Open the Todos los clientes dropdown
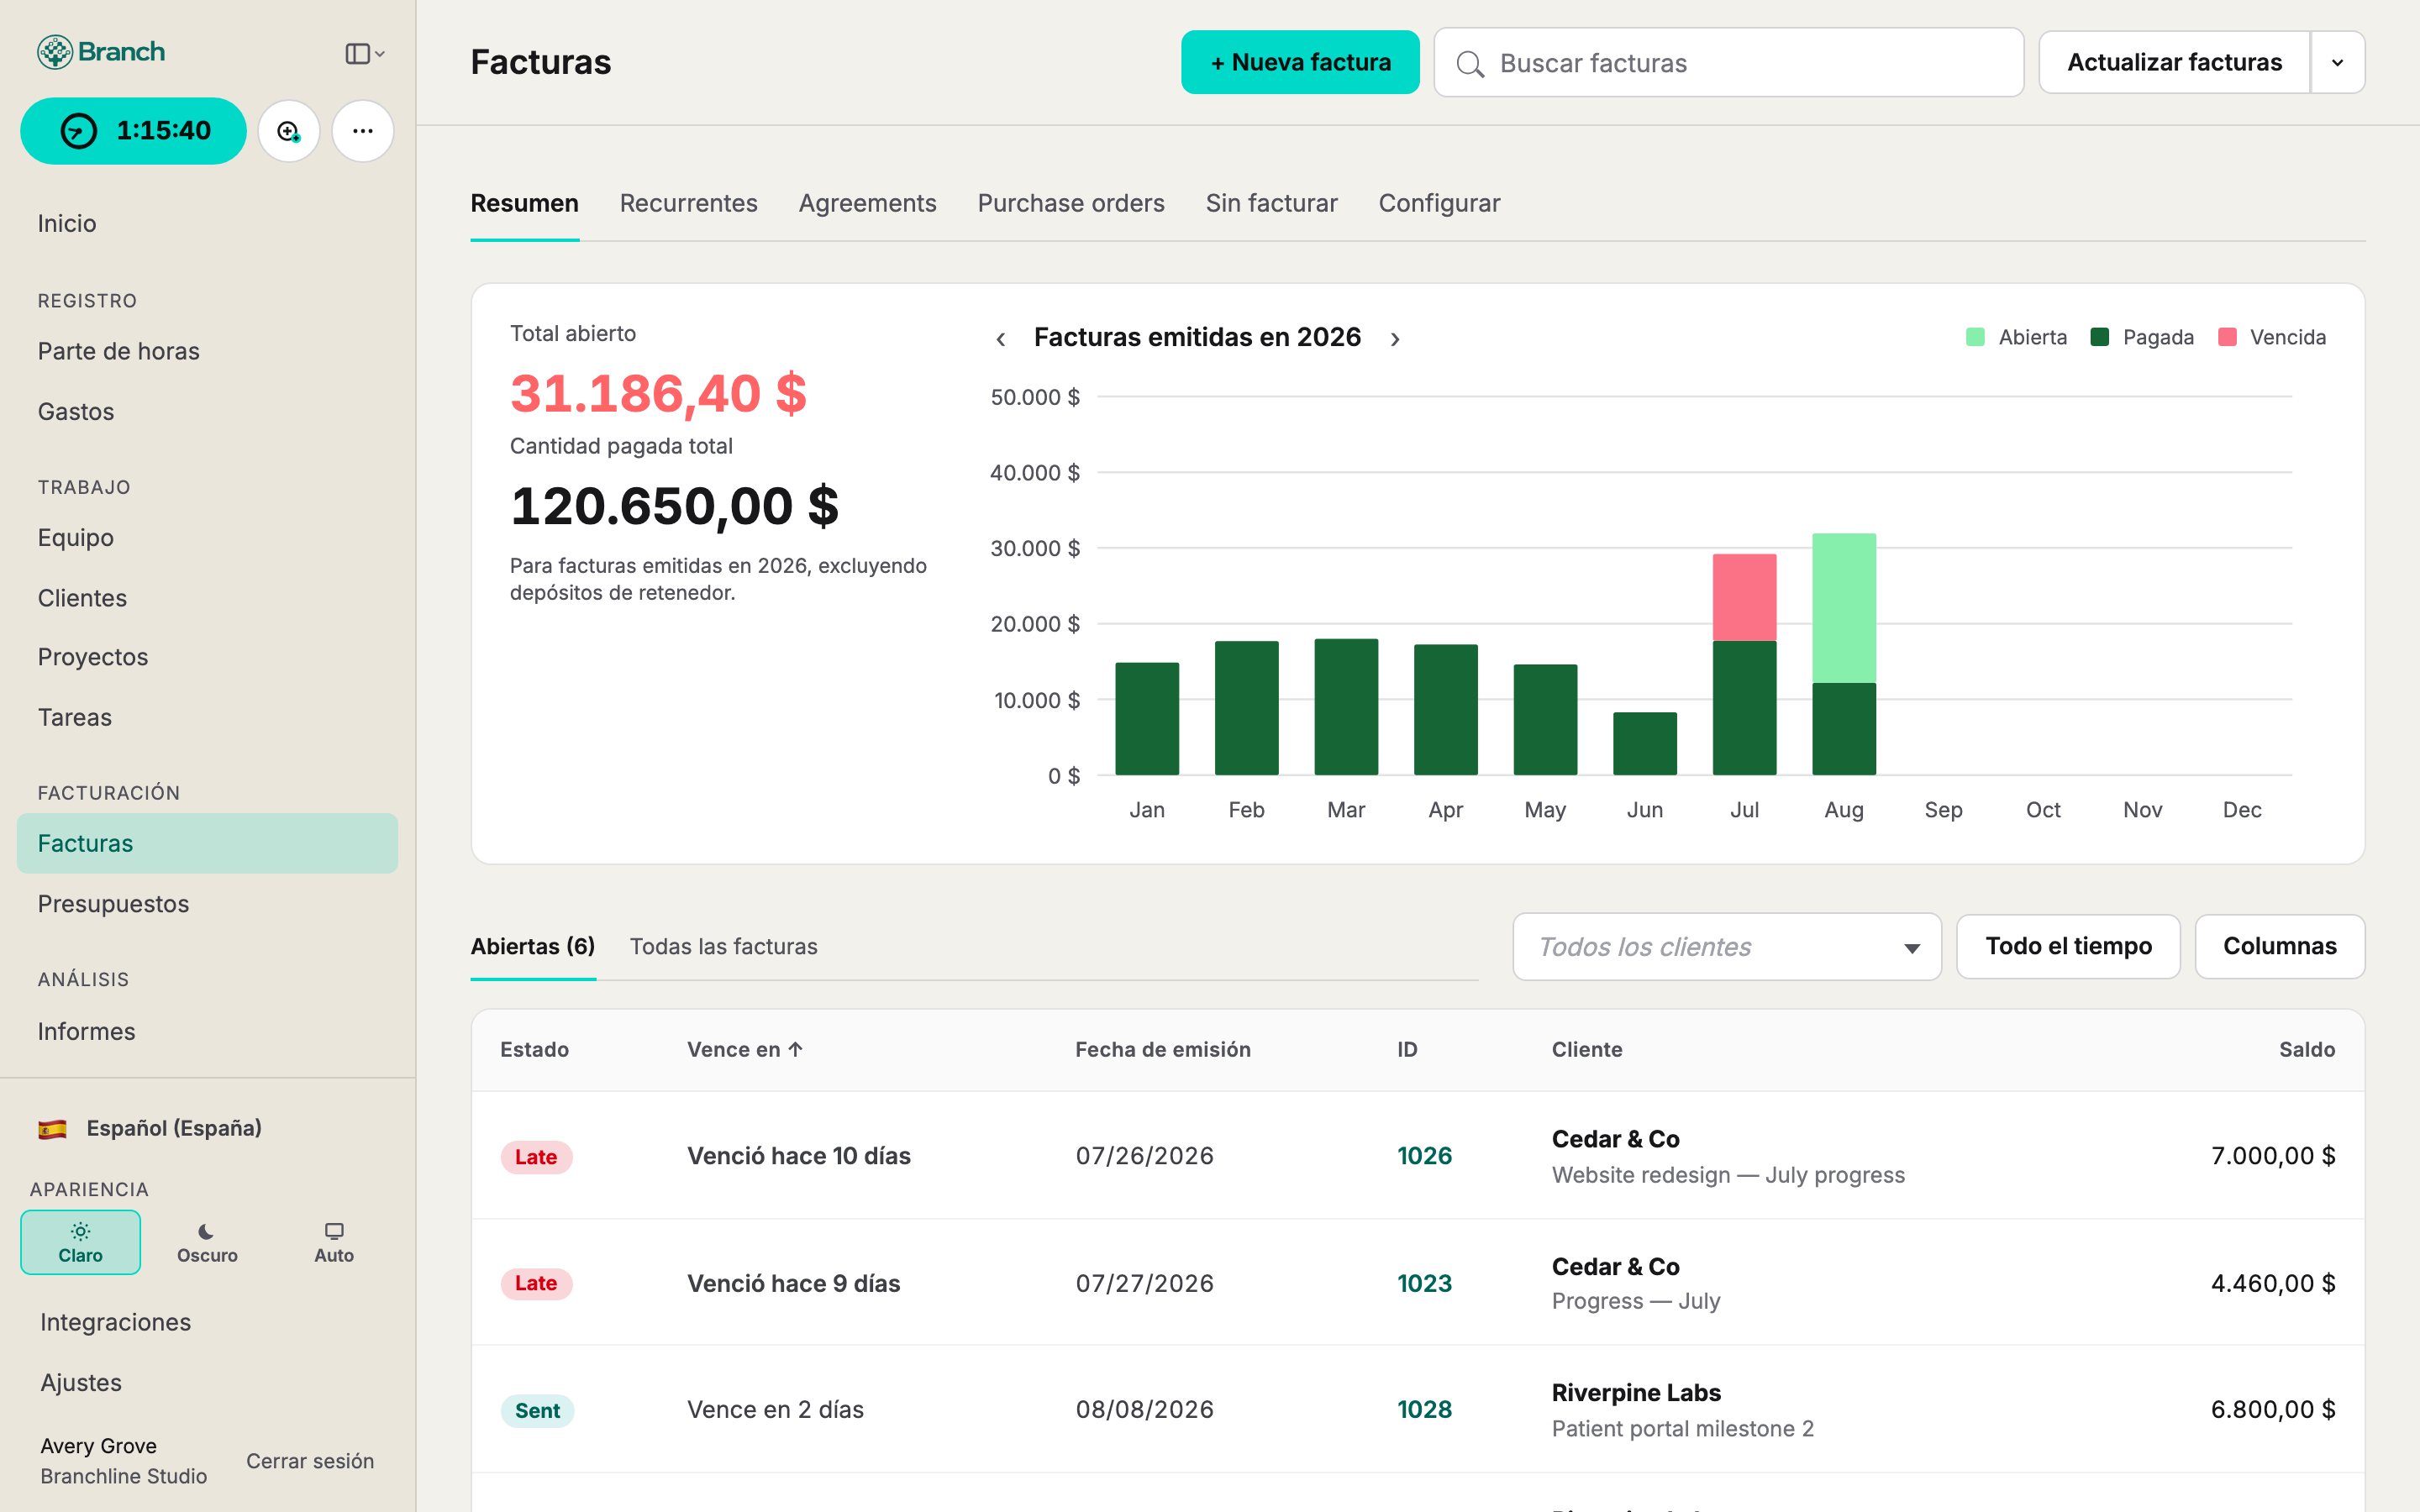This screenshot has width=2420, height=1512. (x=1727, y=946)
